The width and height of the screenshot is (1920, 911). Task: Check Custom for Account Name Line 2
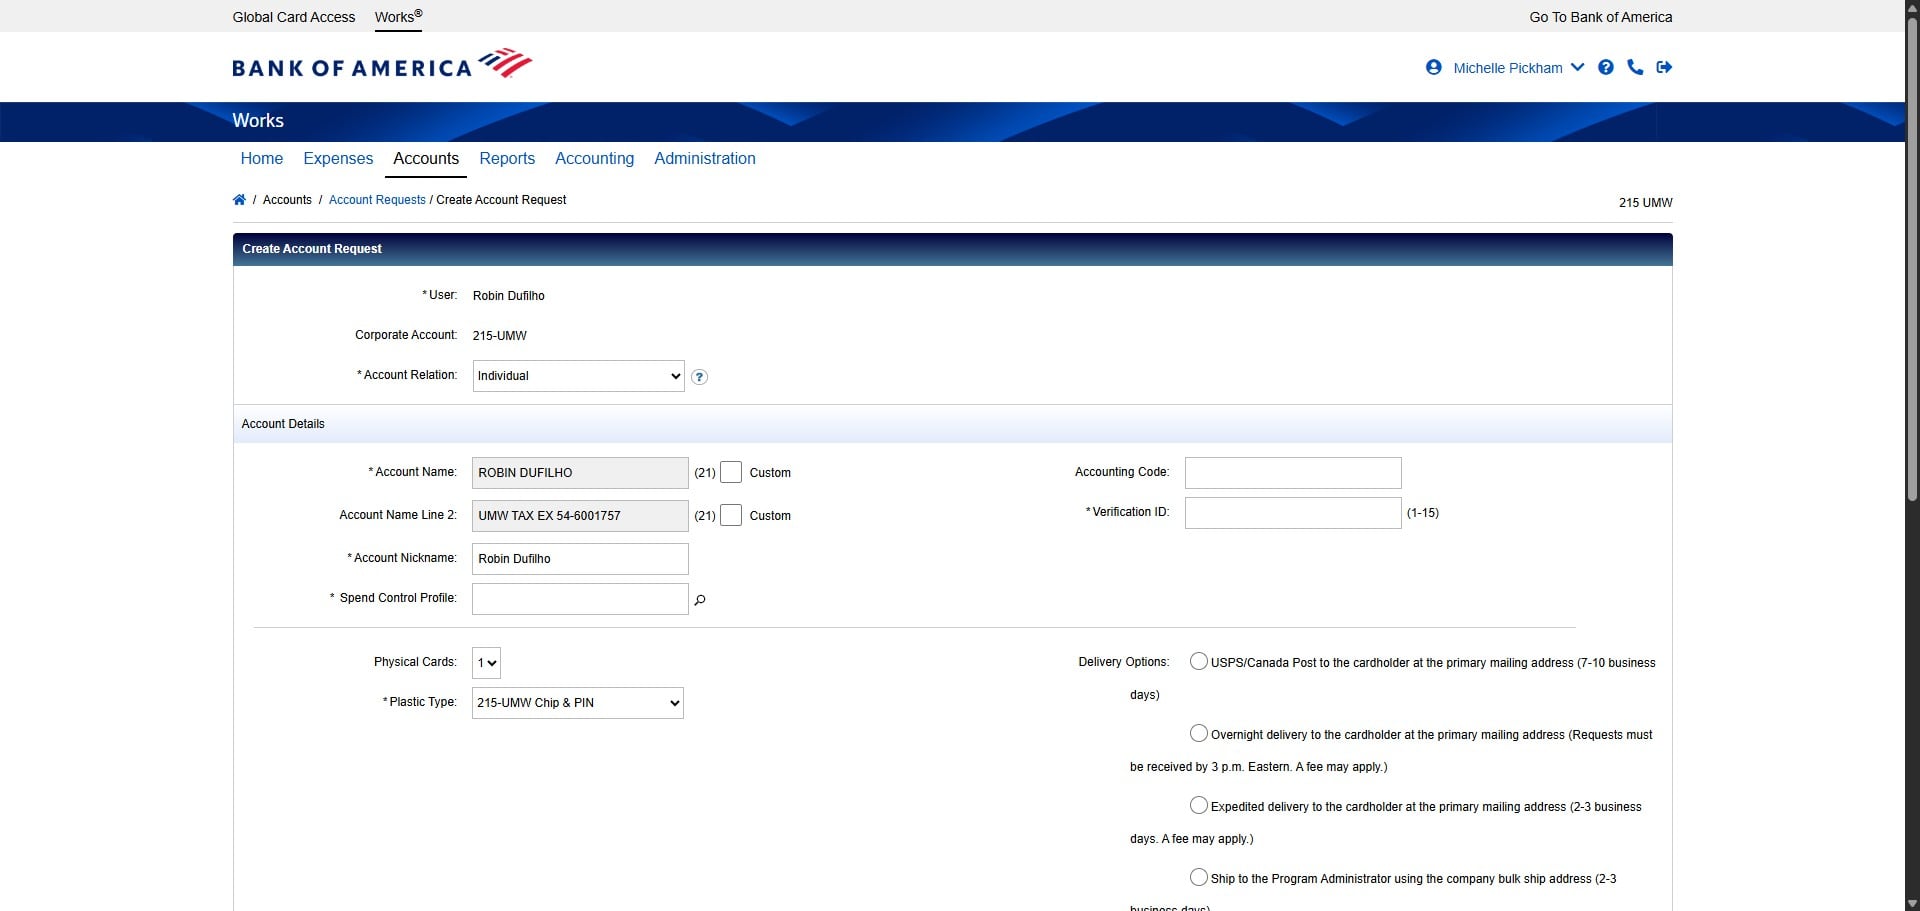coord(732,515)
